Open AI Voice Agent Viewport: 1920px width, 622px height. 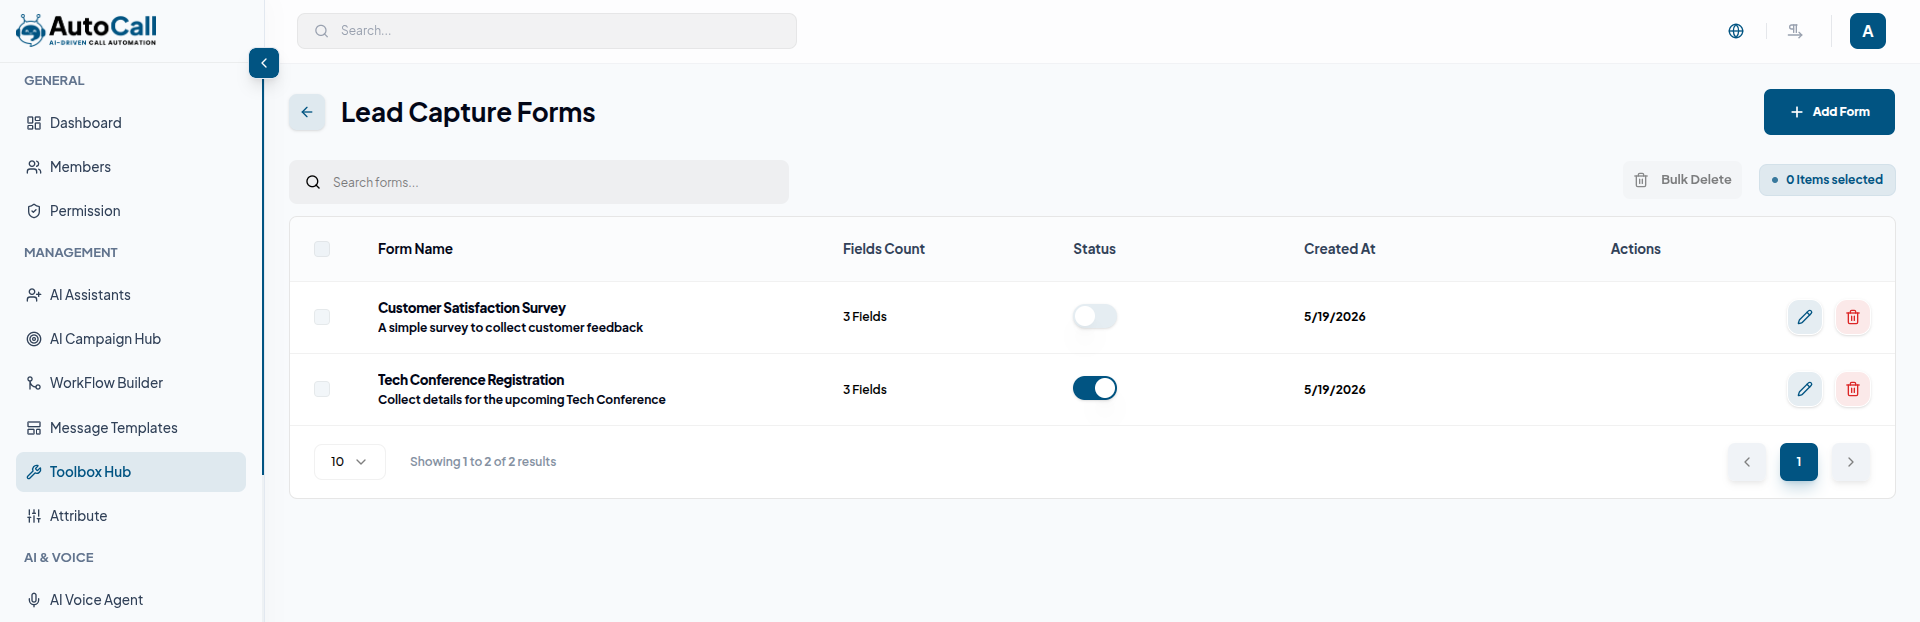coord(131,600)
